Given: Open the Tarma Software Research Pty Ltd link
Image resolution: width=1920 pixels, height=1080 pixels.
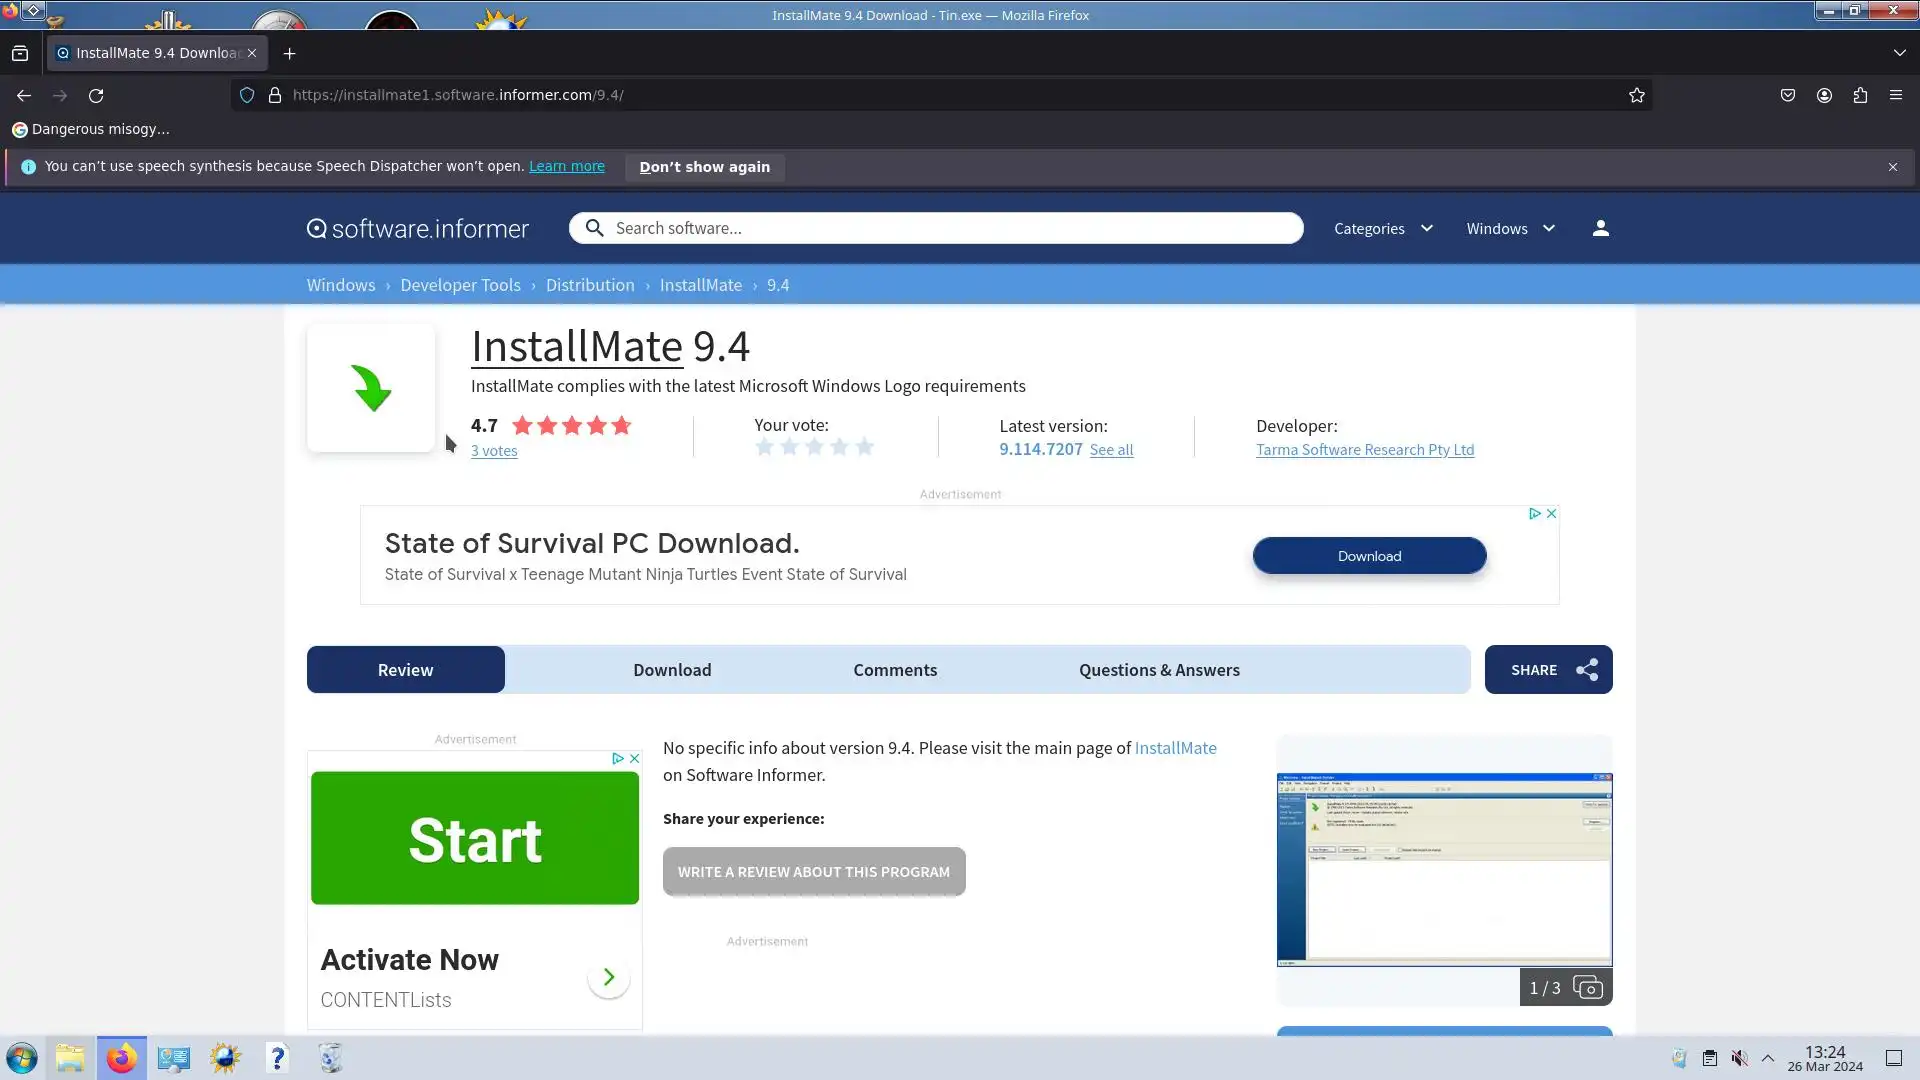Looking at the screenshot, I should coord(1364,450).
